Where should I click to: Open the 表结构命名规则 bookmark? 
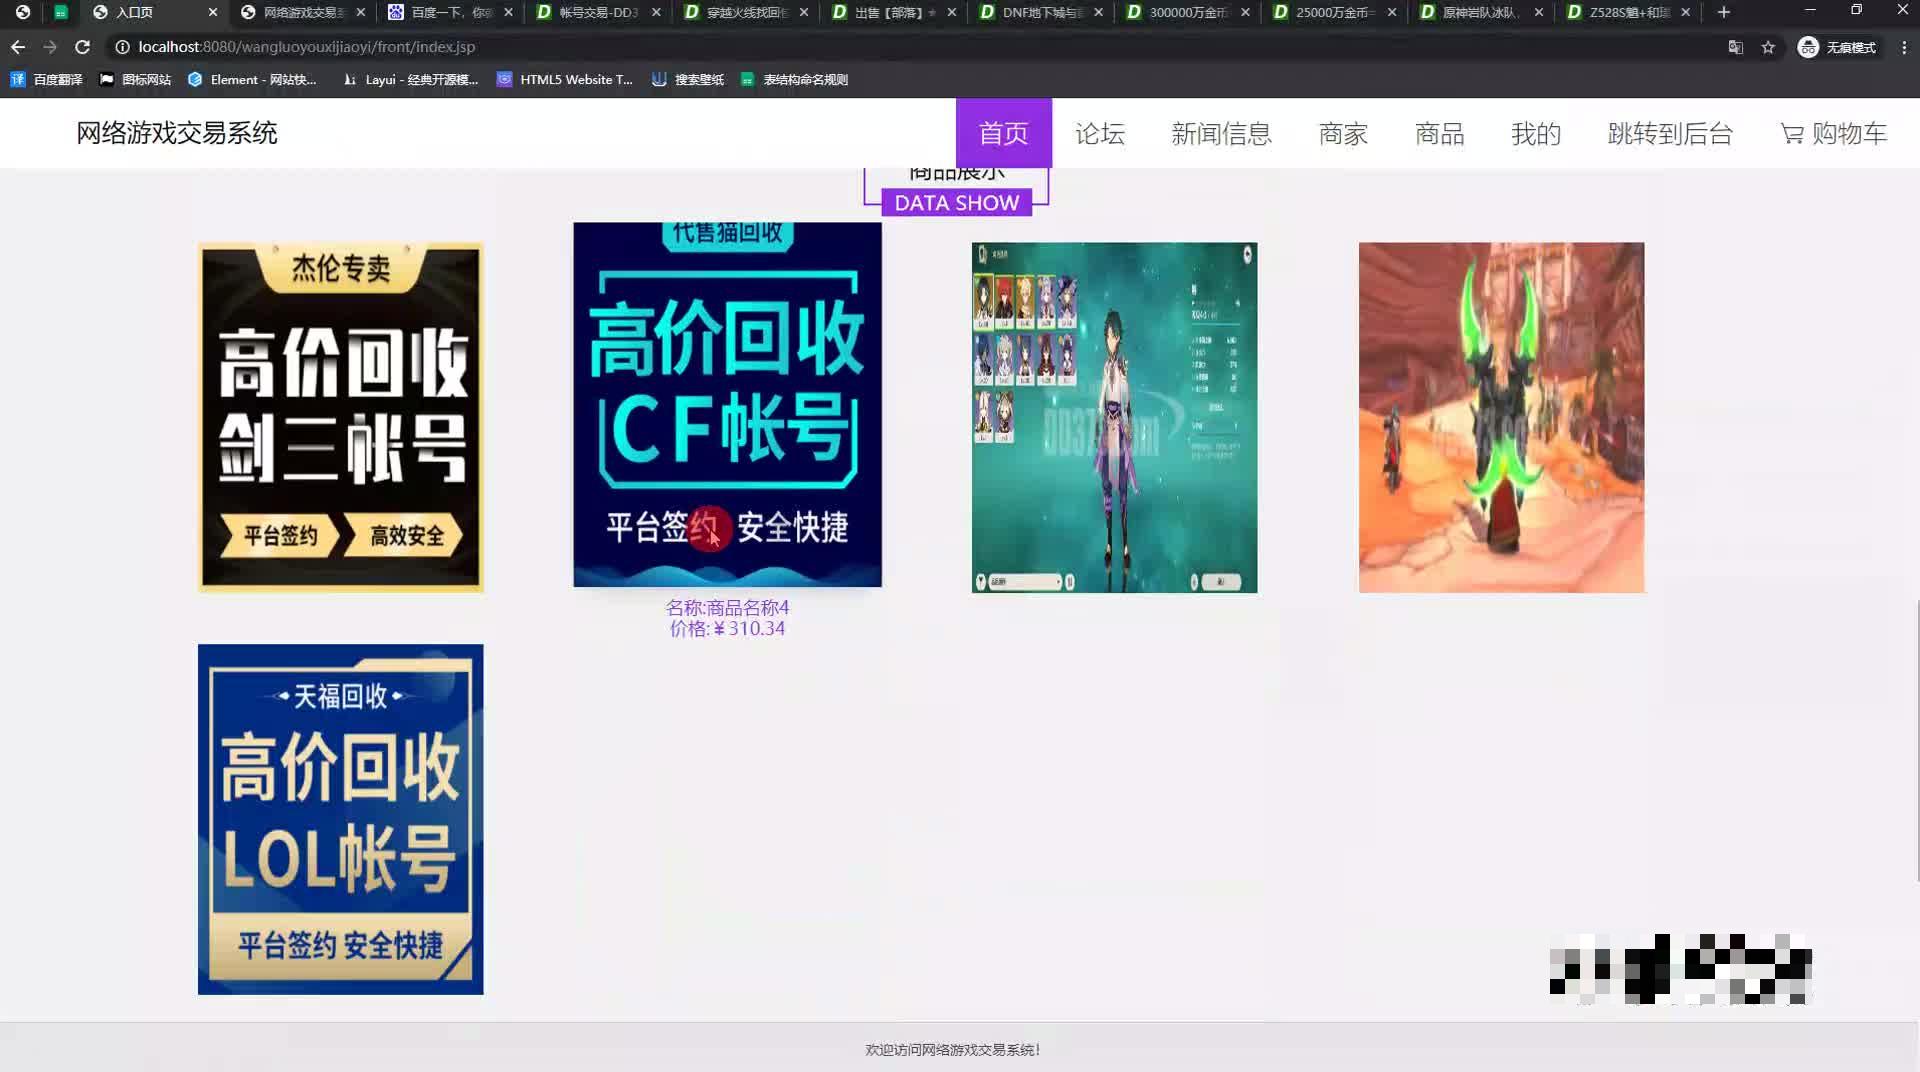click(x=794, y=80)
